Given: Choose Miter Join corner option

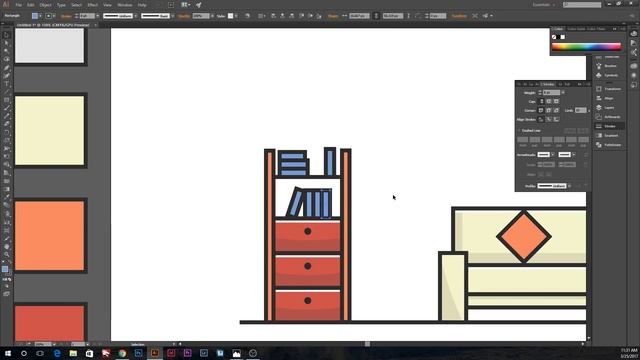Looking at the screenshot, I should click(541, 110).
